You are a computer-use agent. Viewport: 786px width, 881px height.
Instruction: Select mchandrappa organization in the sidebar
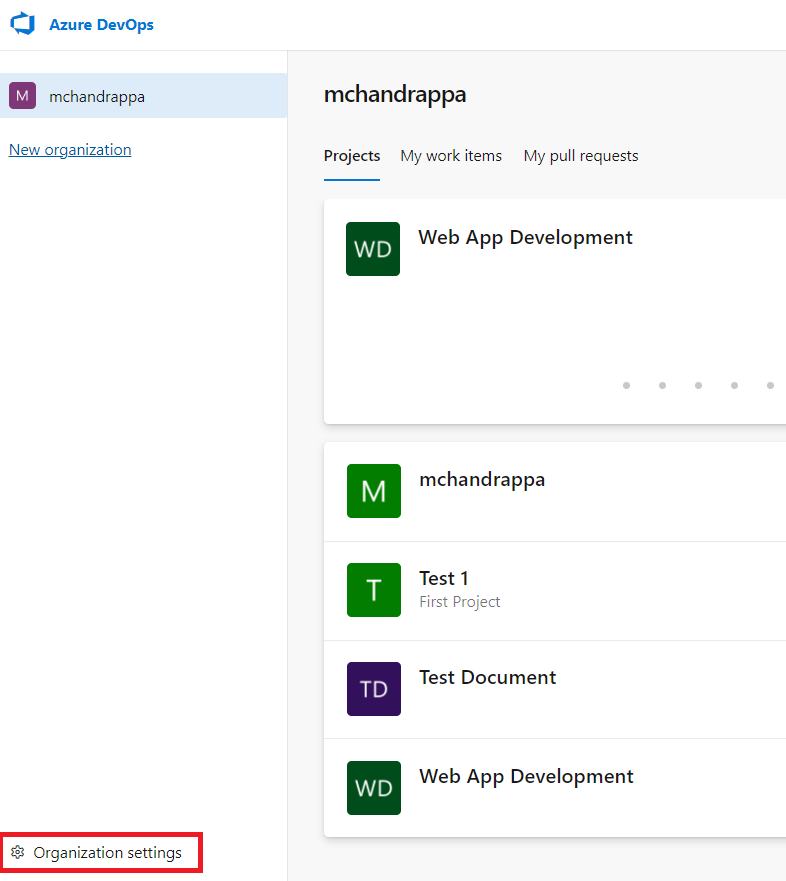tap(143, 96)
